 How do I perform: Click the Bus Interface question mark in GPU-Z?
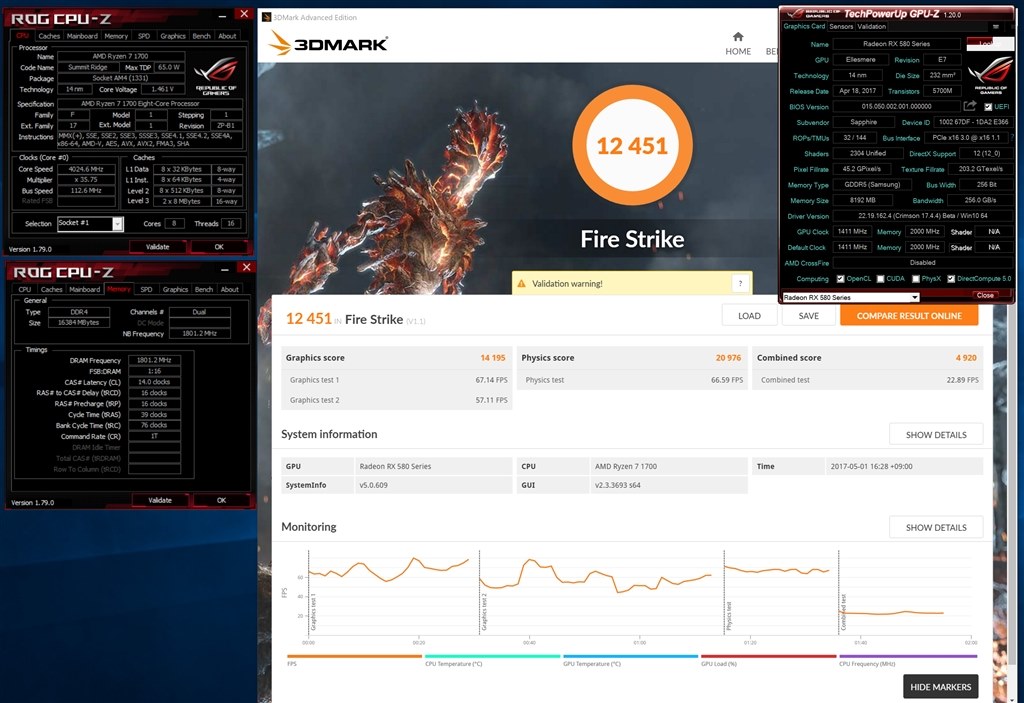point(1012,138)
